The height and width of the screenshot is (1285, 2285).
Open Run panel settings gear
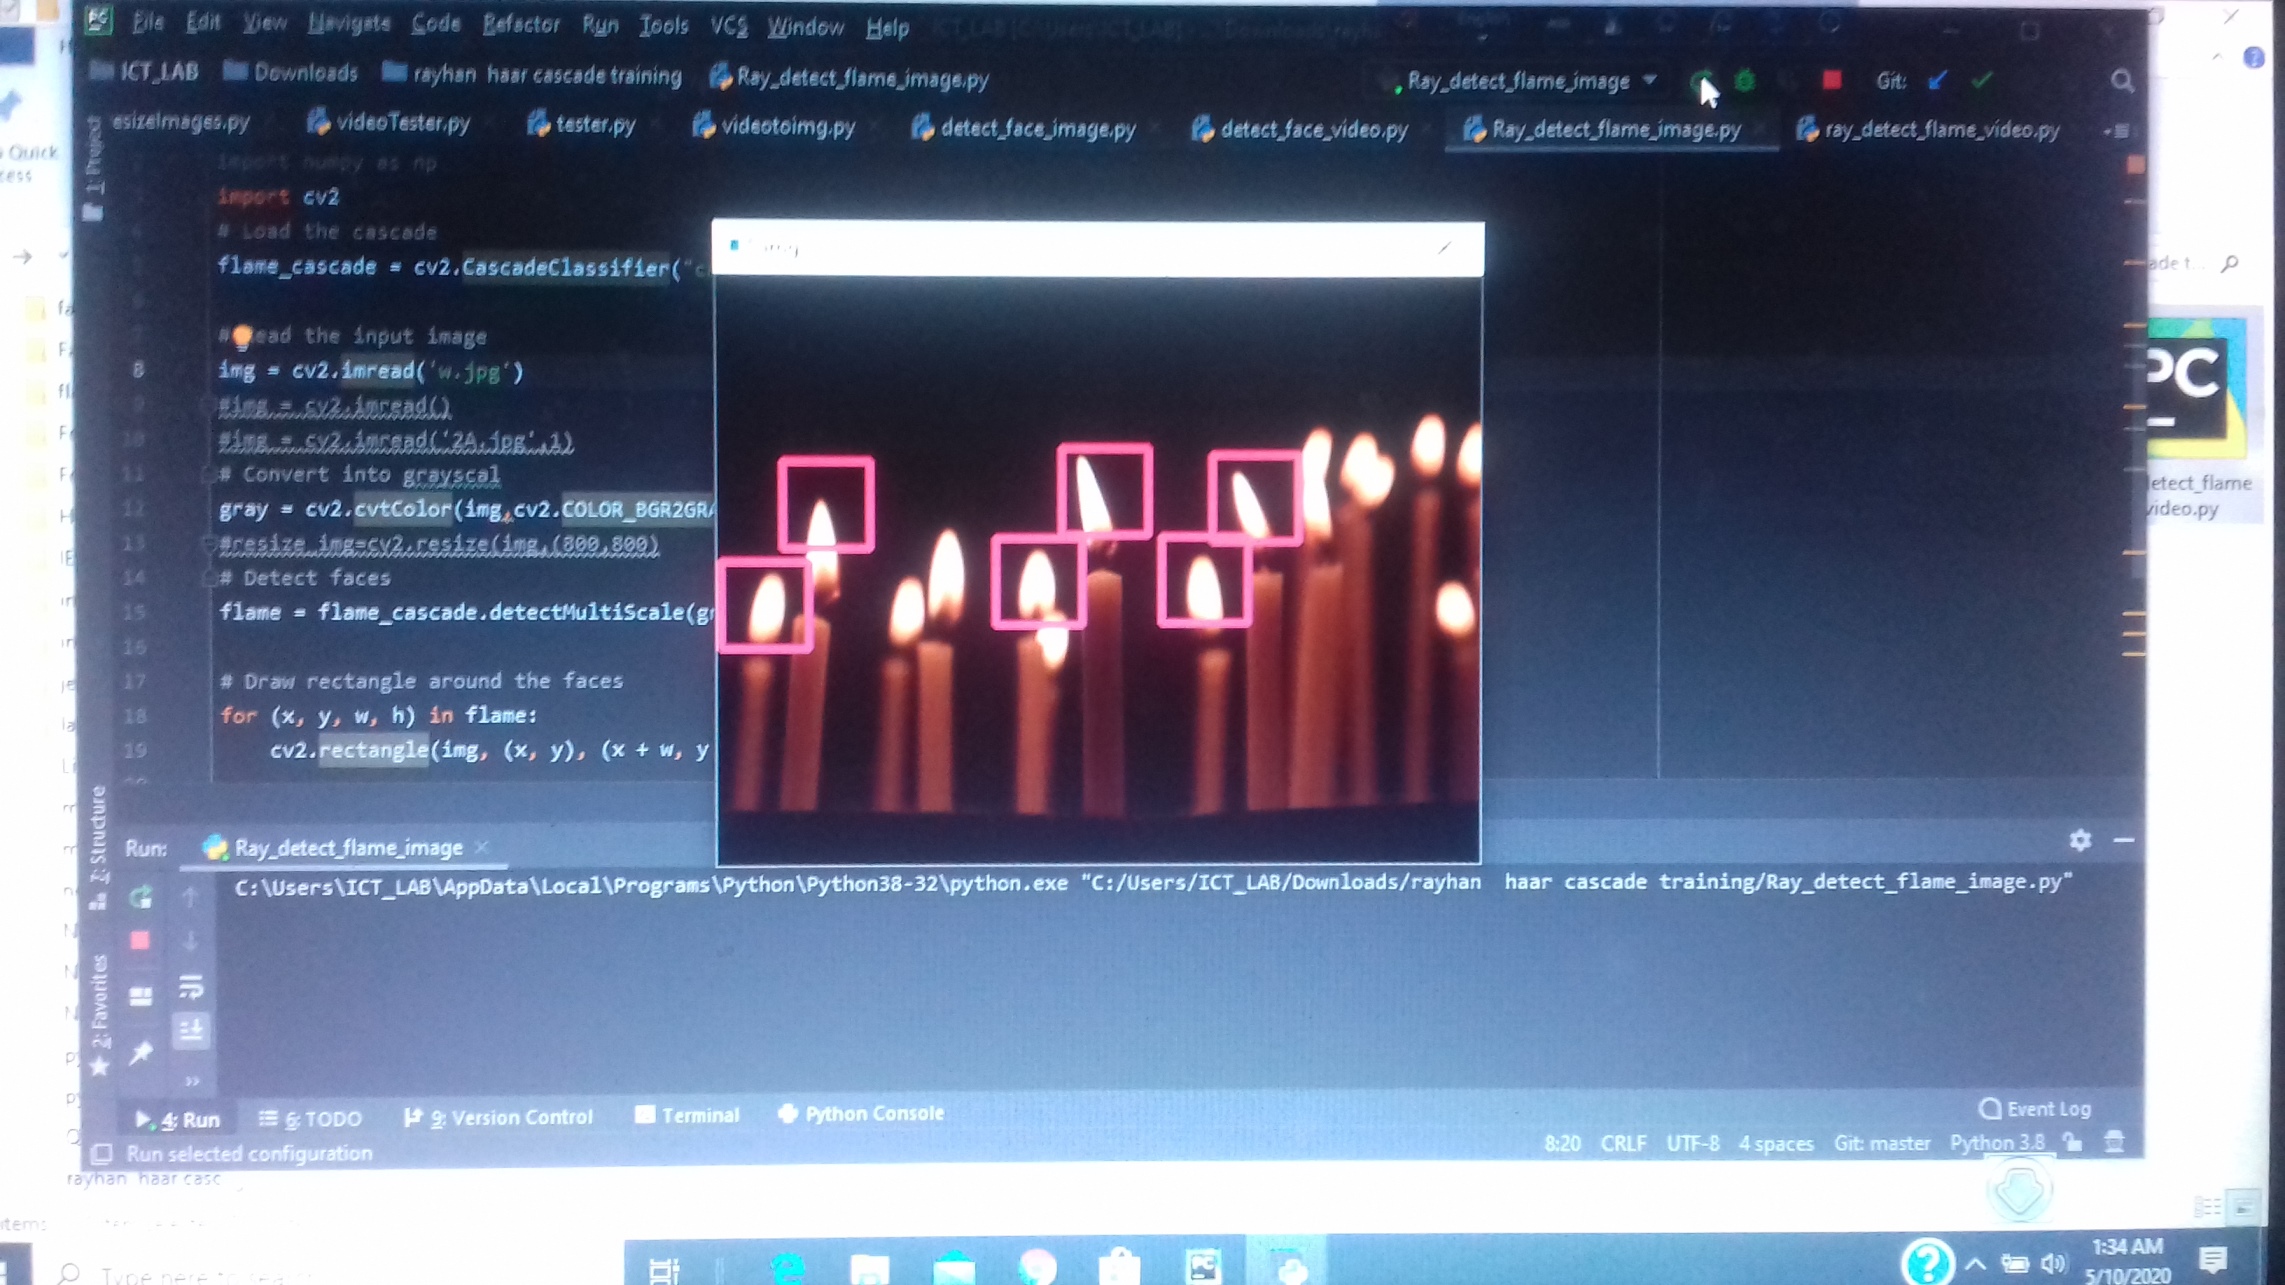tap(2080, 840)
